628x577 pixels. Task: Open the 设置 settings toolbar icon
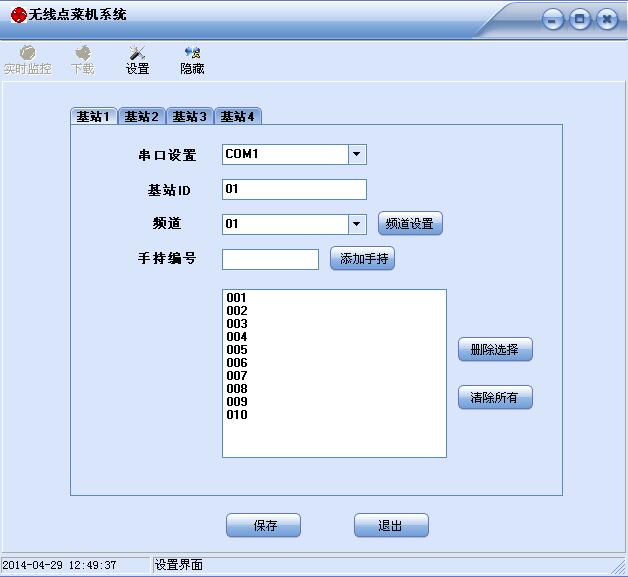[137, 60]
